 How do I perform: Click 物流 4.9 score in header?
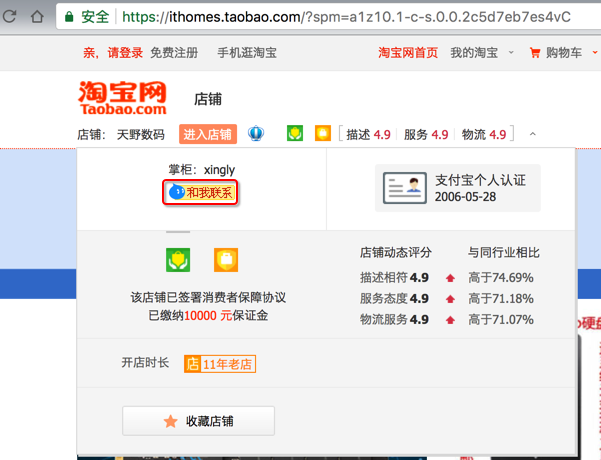pos(484,135)
